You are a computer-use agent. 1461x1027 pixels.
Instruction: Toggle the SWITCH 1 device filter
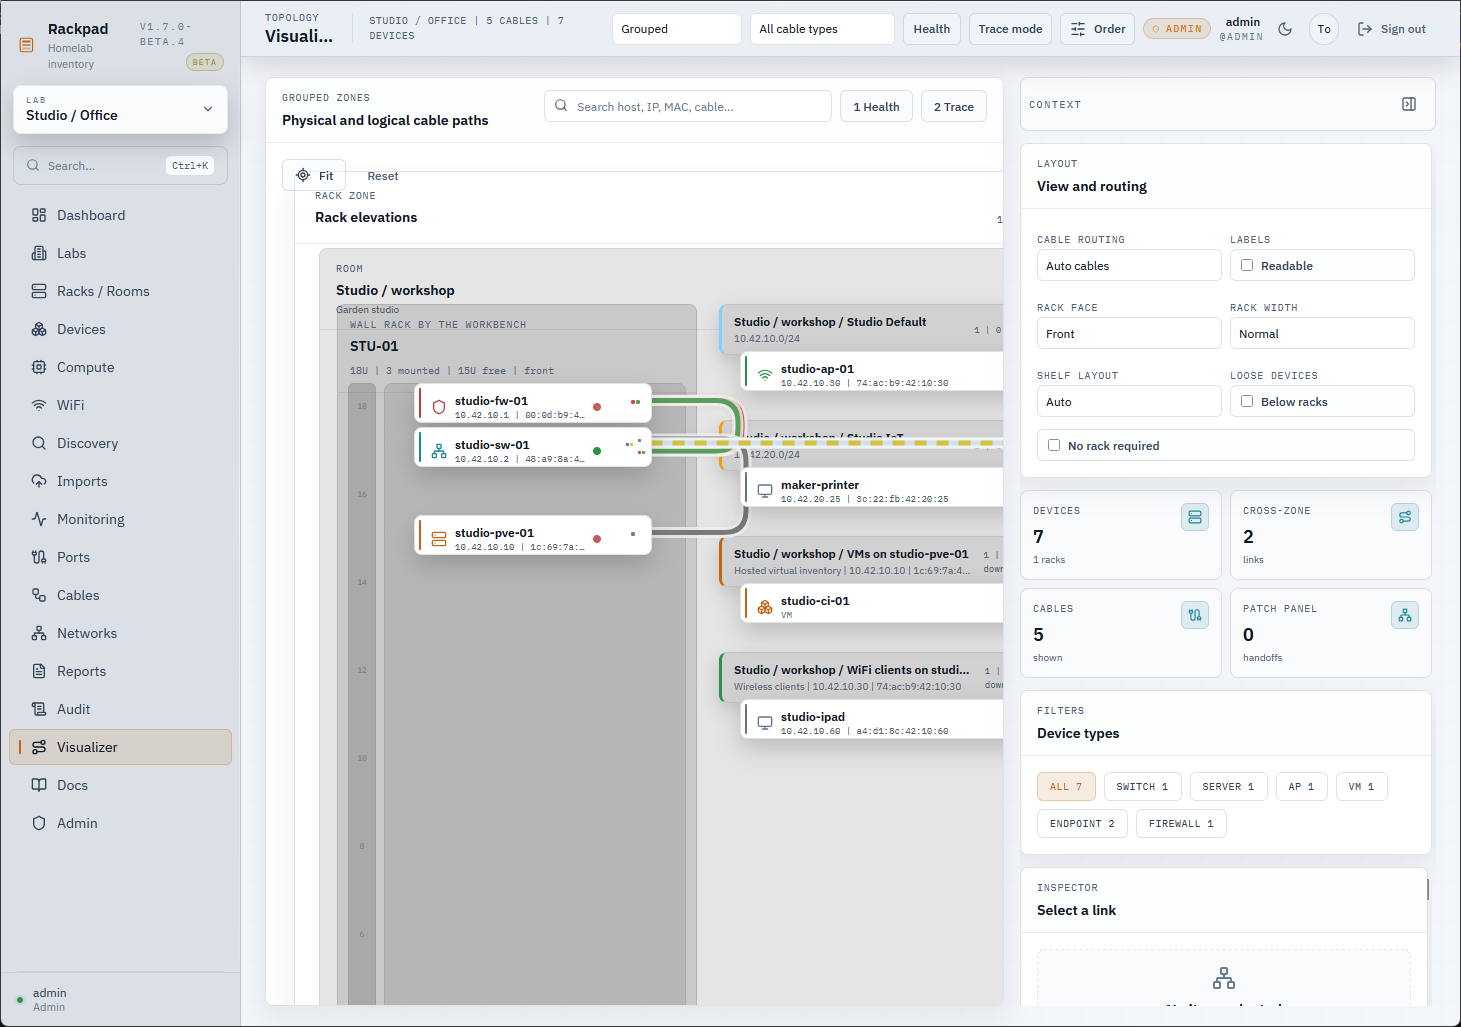pos(1142,787)
